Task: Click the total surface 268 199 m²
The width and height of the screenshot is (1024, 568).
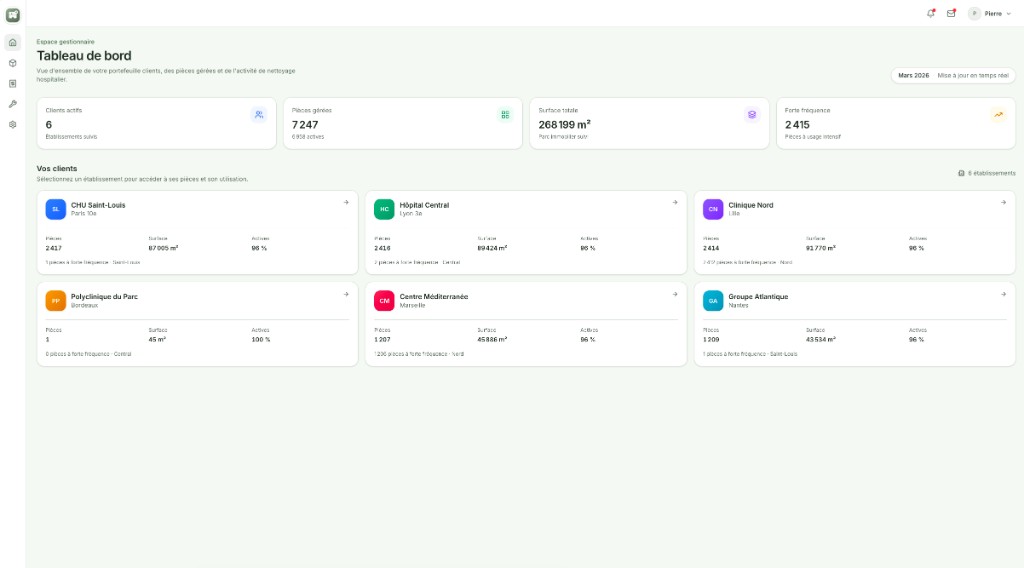Action: coord(564,125)
